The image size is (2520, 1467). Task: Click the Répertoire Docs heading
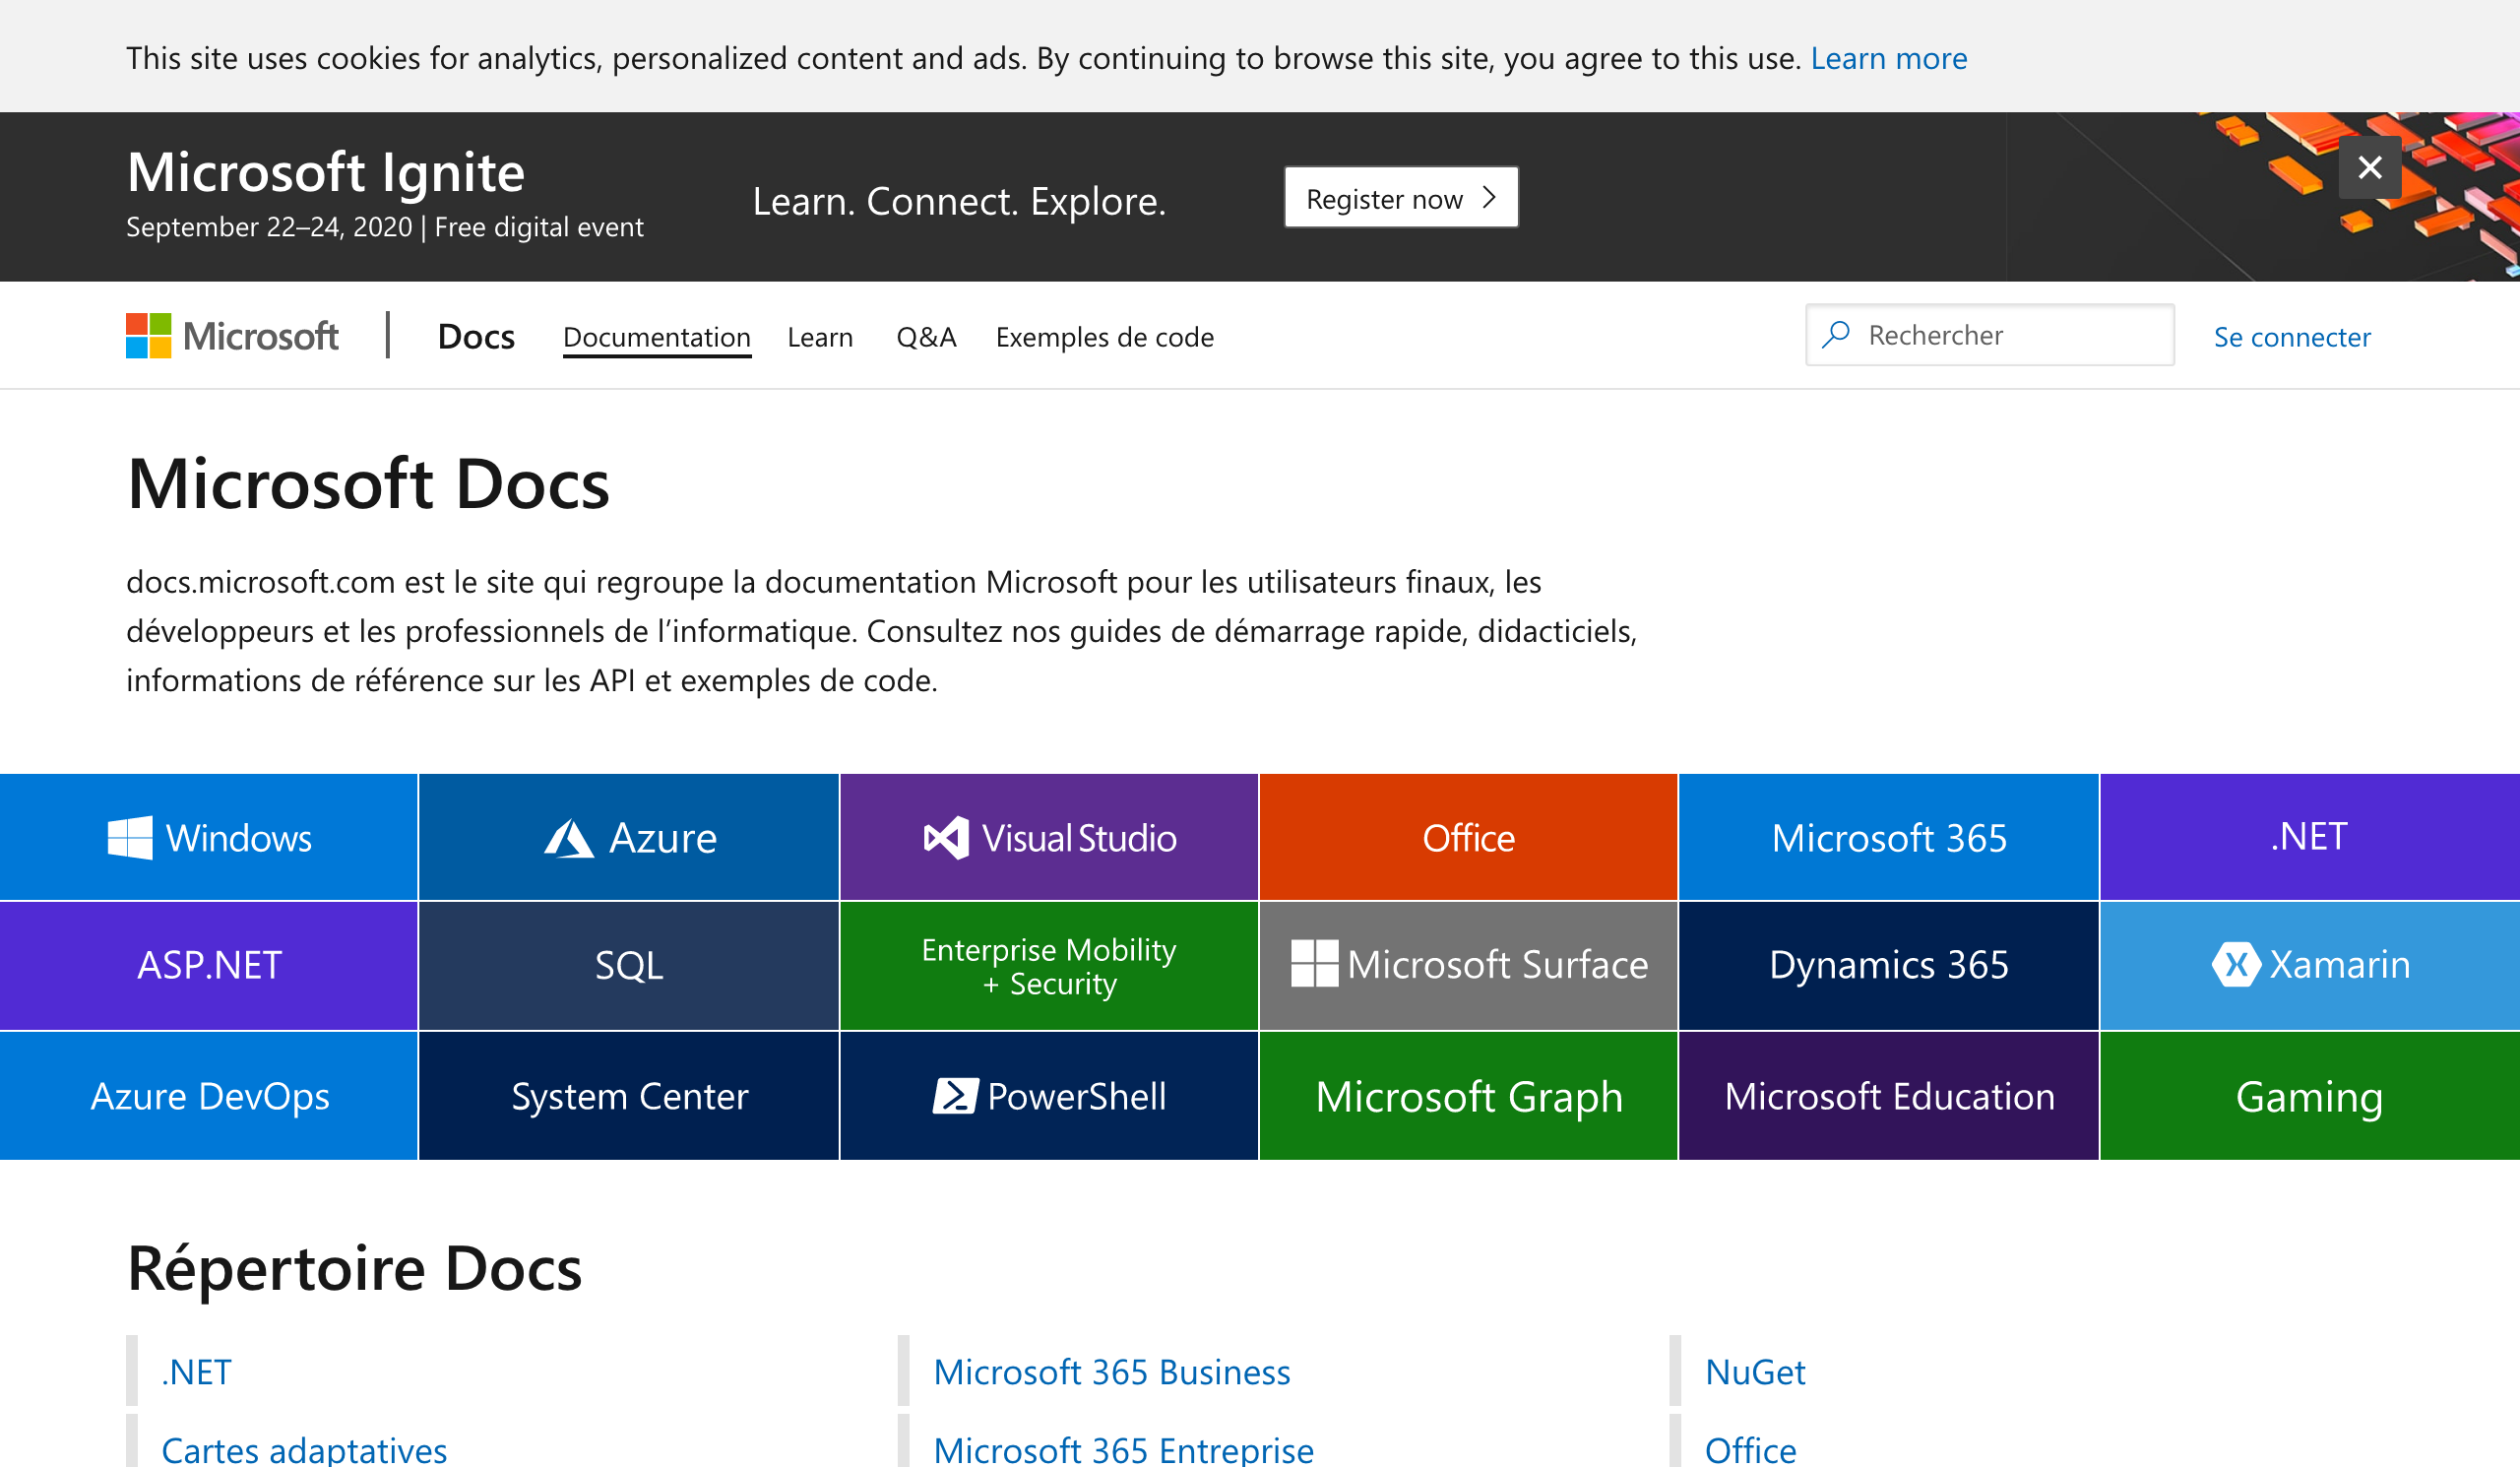[x=354, y=1268]
